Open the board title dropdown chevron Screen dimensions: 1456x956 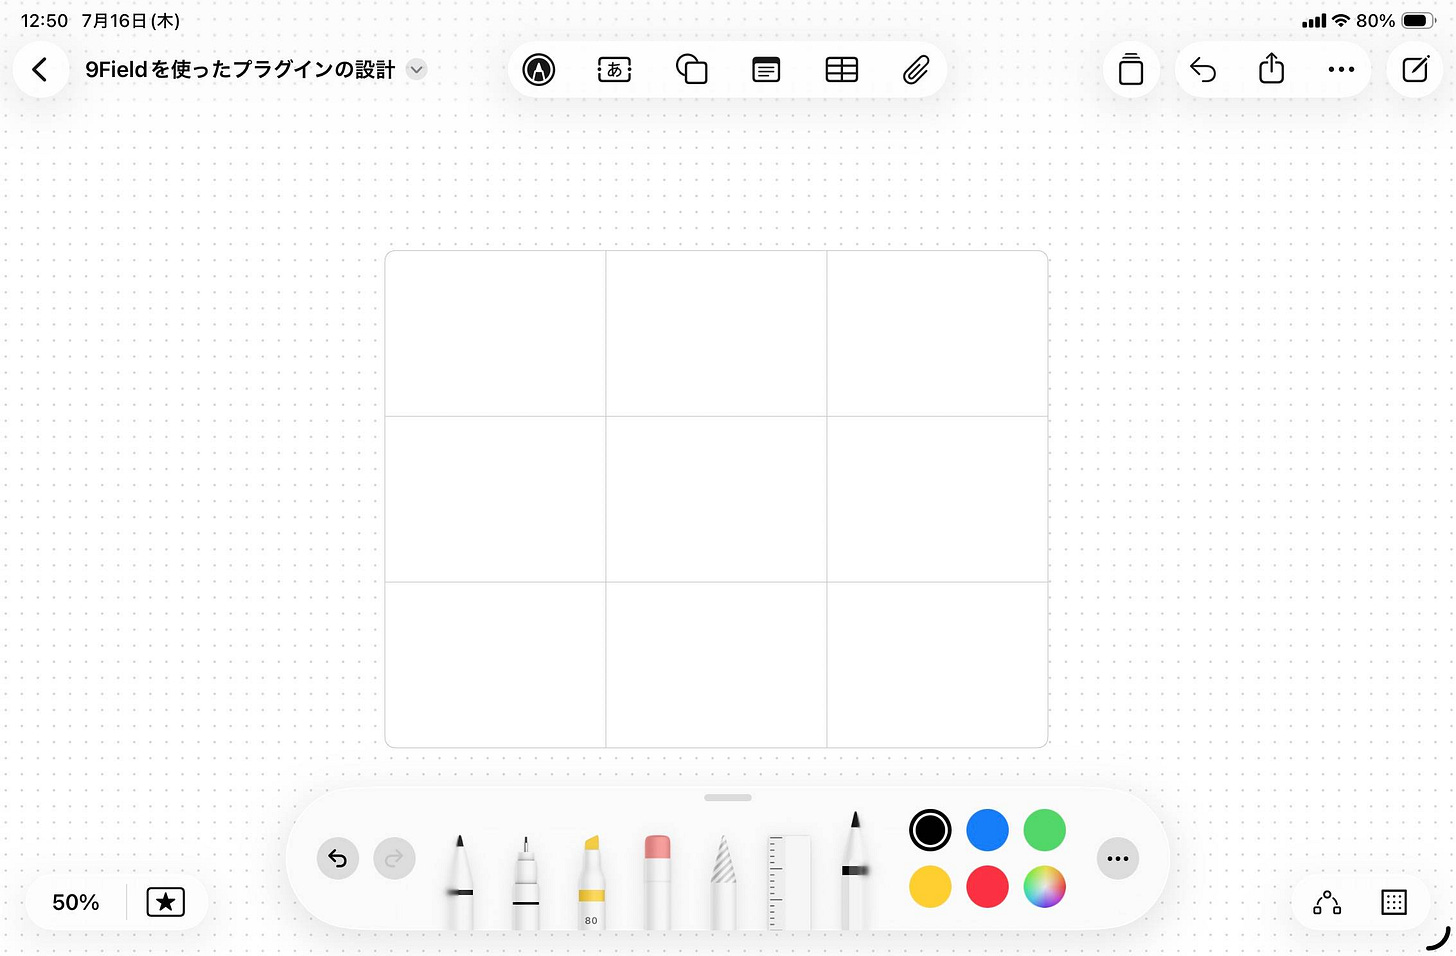[417, 69]
